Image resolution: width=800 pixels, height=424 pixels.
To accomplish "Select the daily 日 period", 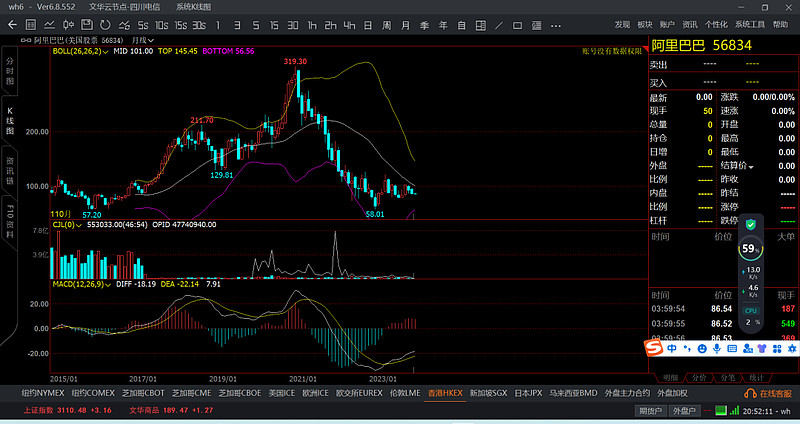I will [x=368, y=25].
